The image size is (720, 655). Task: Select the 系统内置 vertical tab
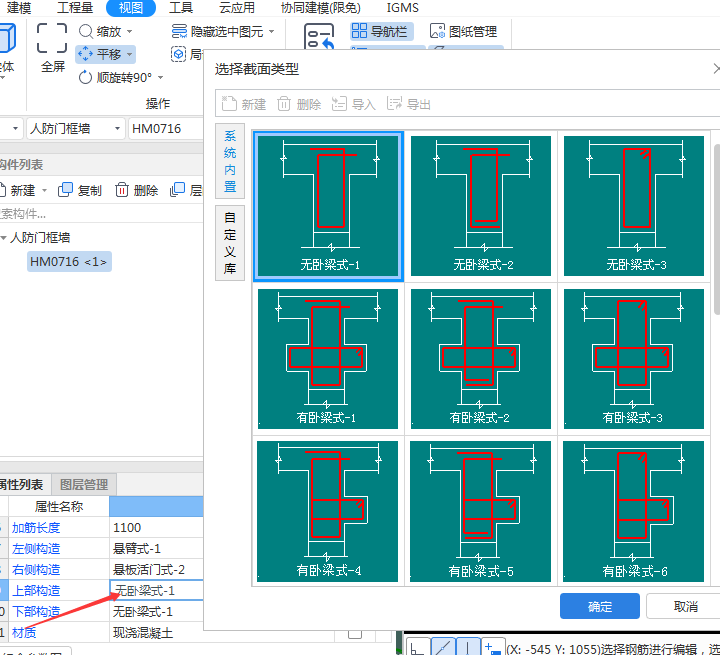(230, 161)
